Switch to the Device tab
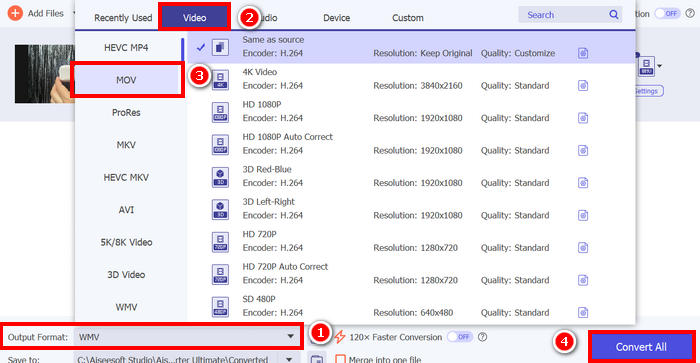 [x=337, y=18]
